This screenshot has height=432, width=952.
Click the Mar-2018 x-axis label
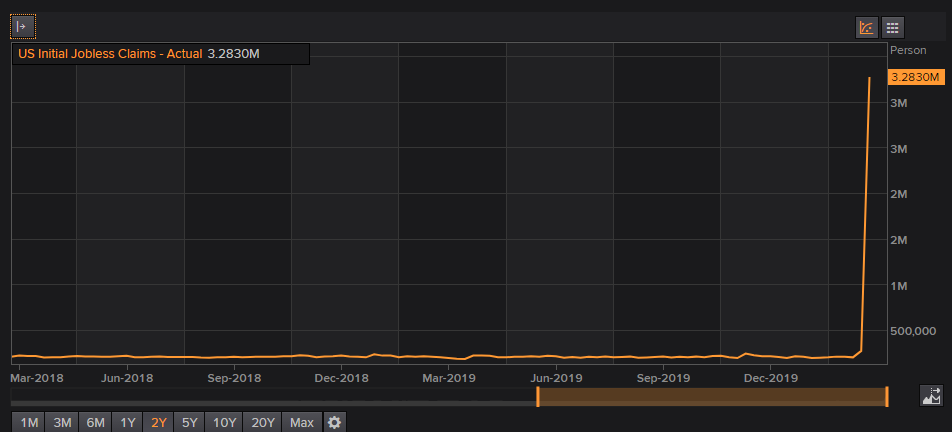click(x=36, y=378)
